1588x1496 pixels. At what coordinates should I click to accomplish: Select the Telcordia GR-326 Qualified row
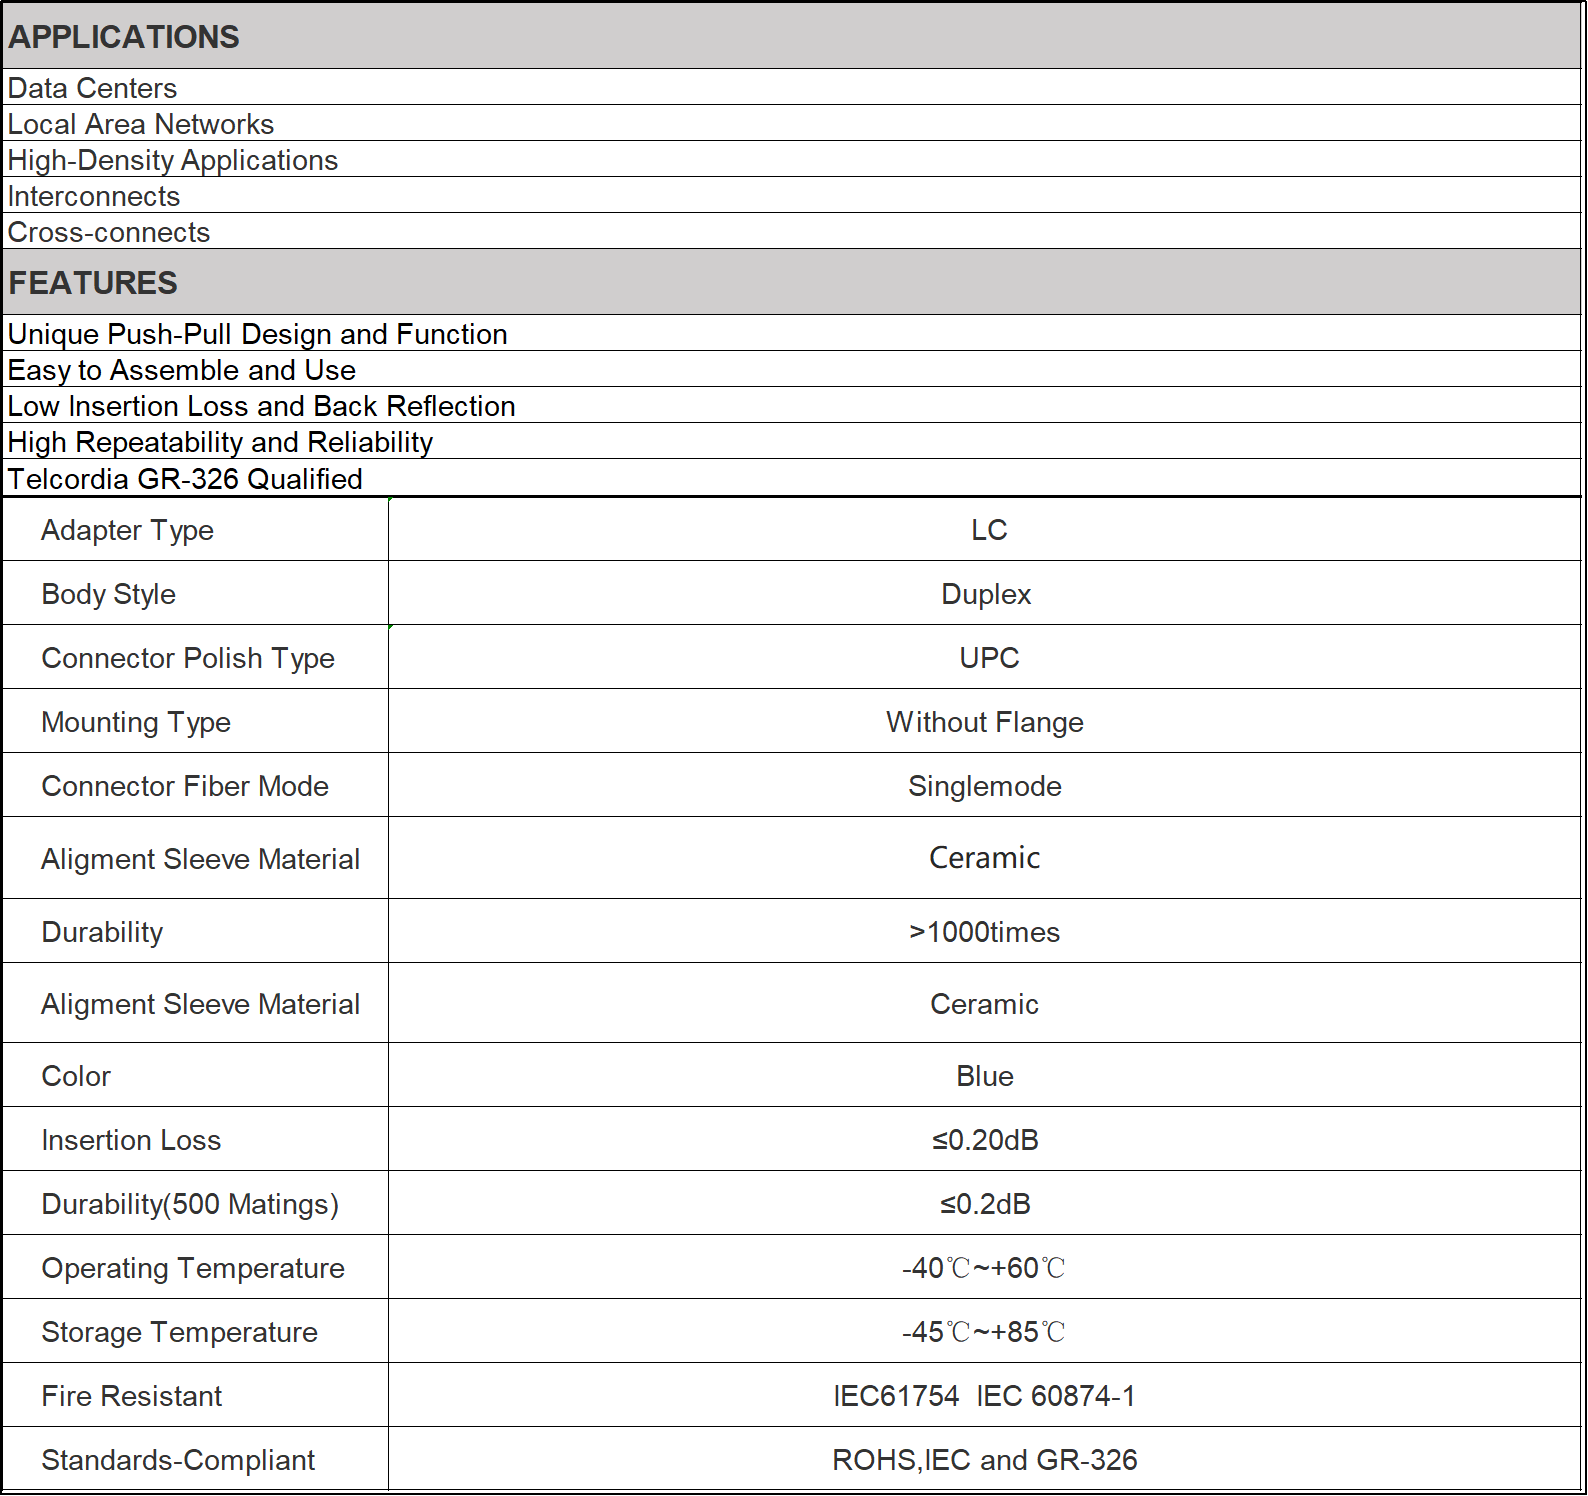[x=185, y=479]
